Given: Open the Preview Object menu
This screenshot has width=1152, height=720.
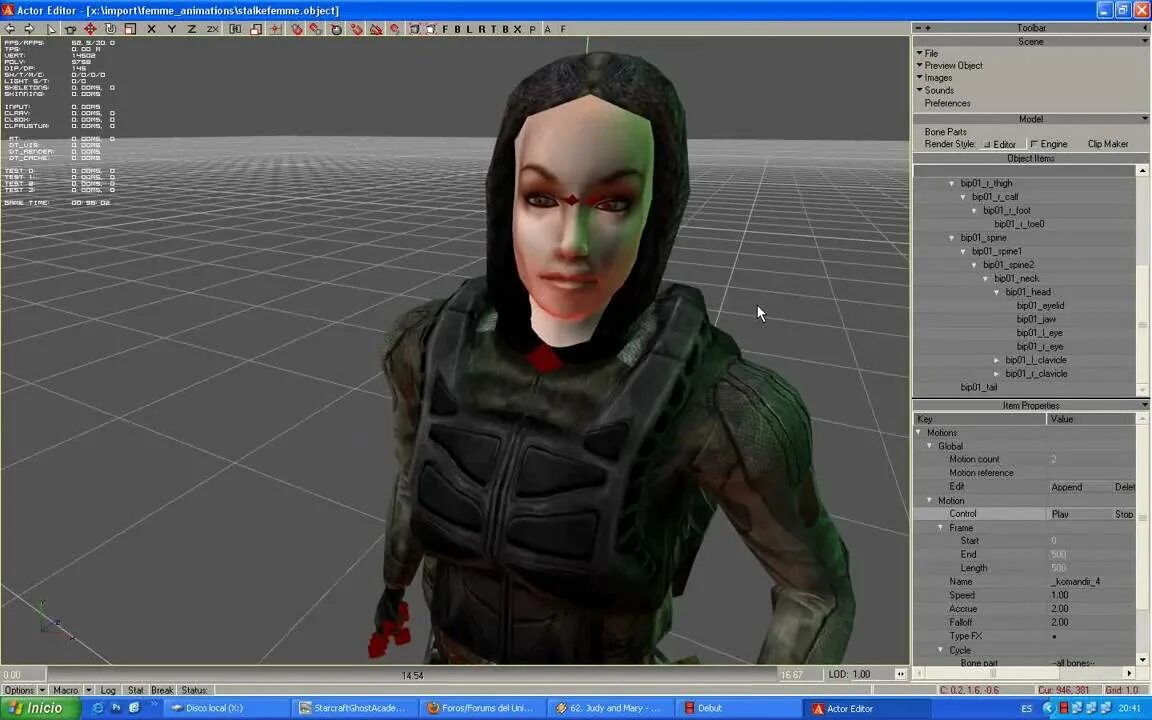Looking at the screenshot, I should tap(953, 65).
